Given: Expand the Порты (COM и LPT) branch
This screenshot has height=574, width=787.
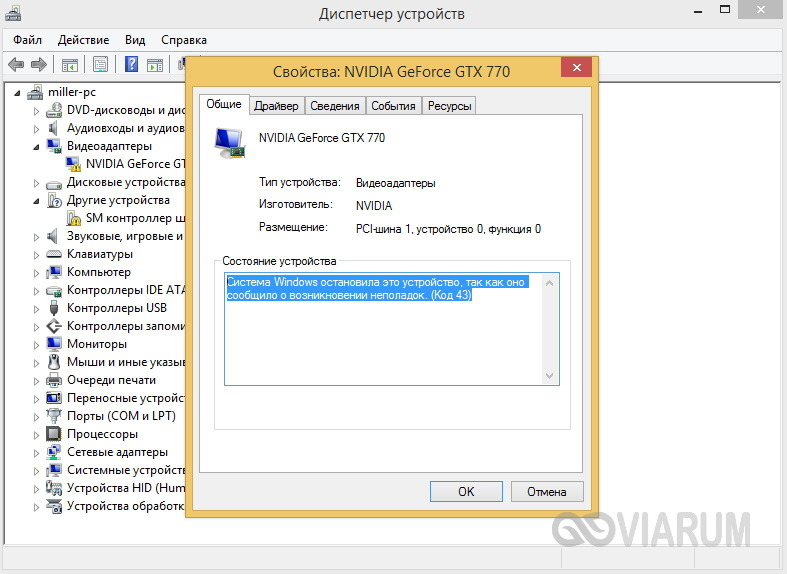Looking at the screenshot, I should [36, 417].
